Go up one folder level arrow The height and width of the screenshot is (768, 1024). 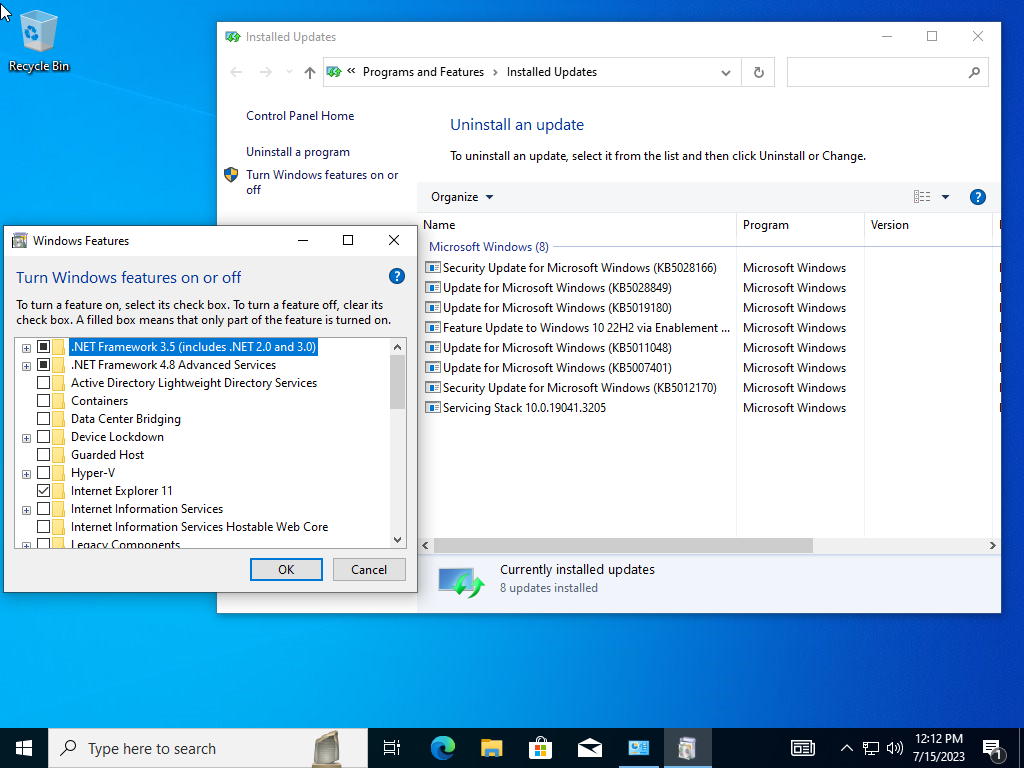click(x=310, y=72)
